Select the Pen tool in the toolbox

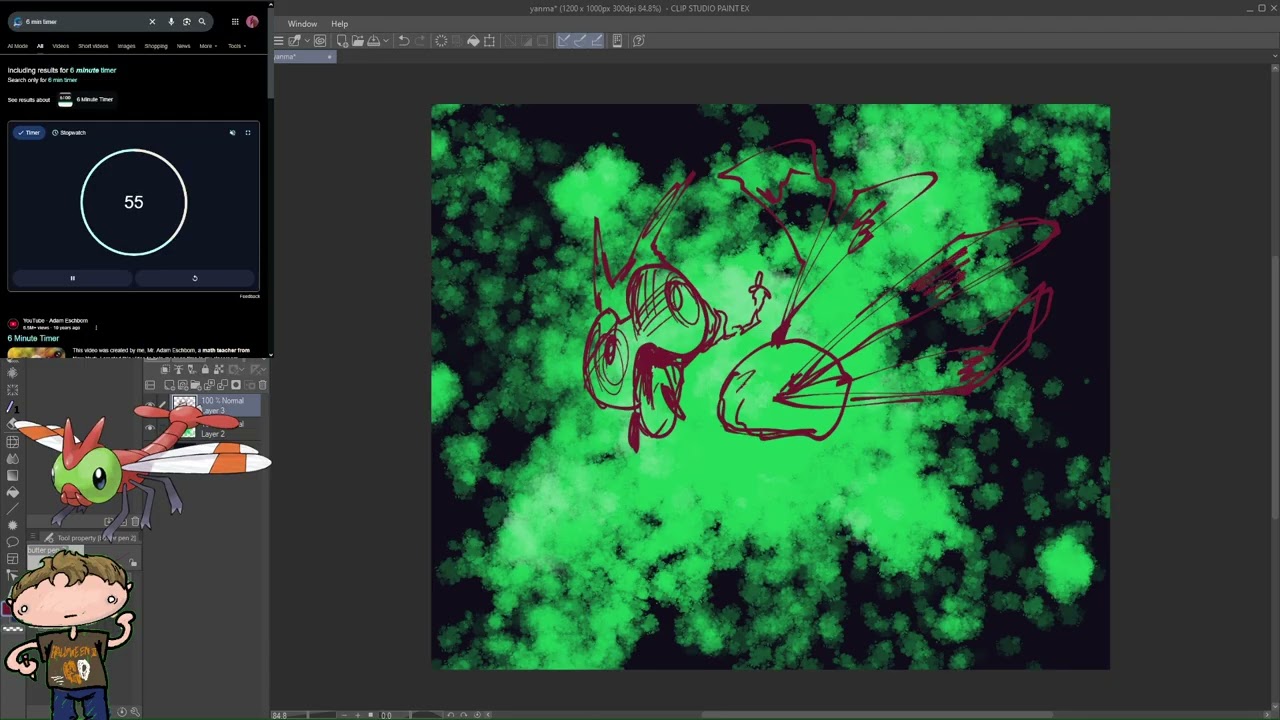point(12,407)
